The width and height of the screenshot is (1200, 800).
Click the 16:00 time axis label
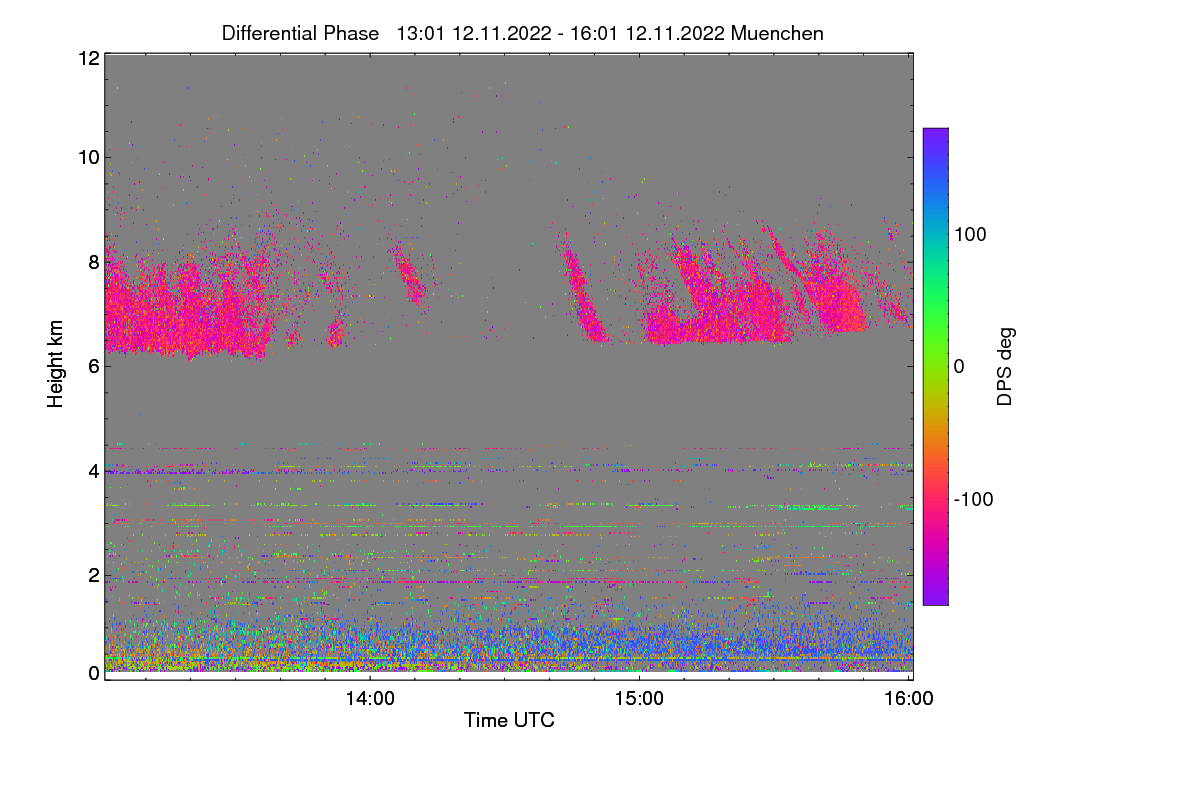[909, 699]
